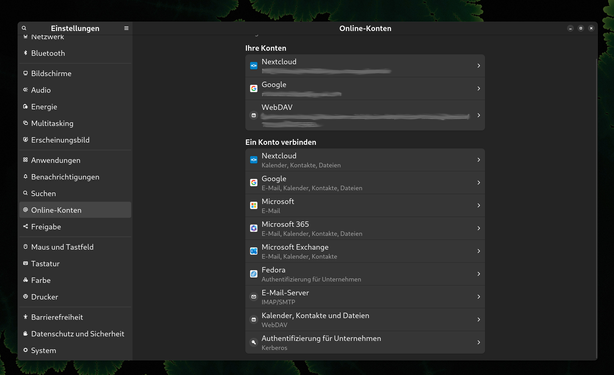Click chevron on Authentifizierung für Unternehmen row
This screenshot has height=375, width=614.
pyautogui.click(x=479, y=342)
